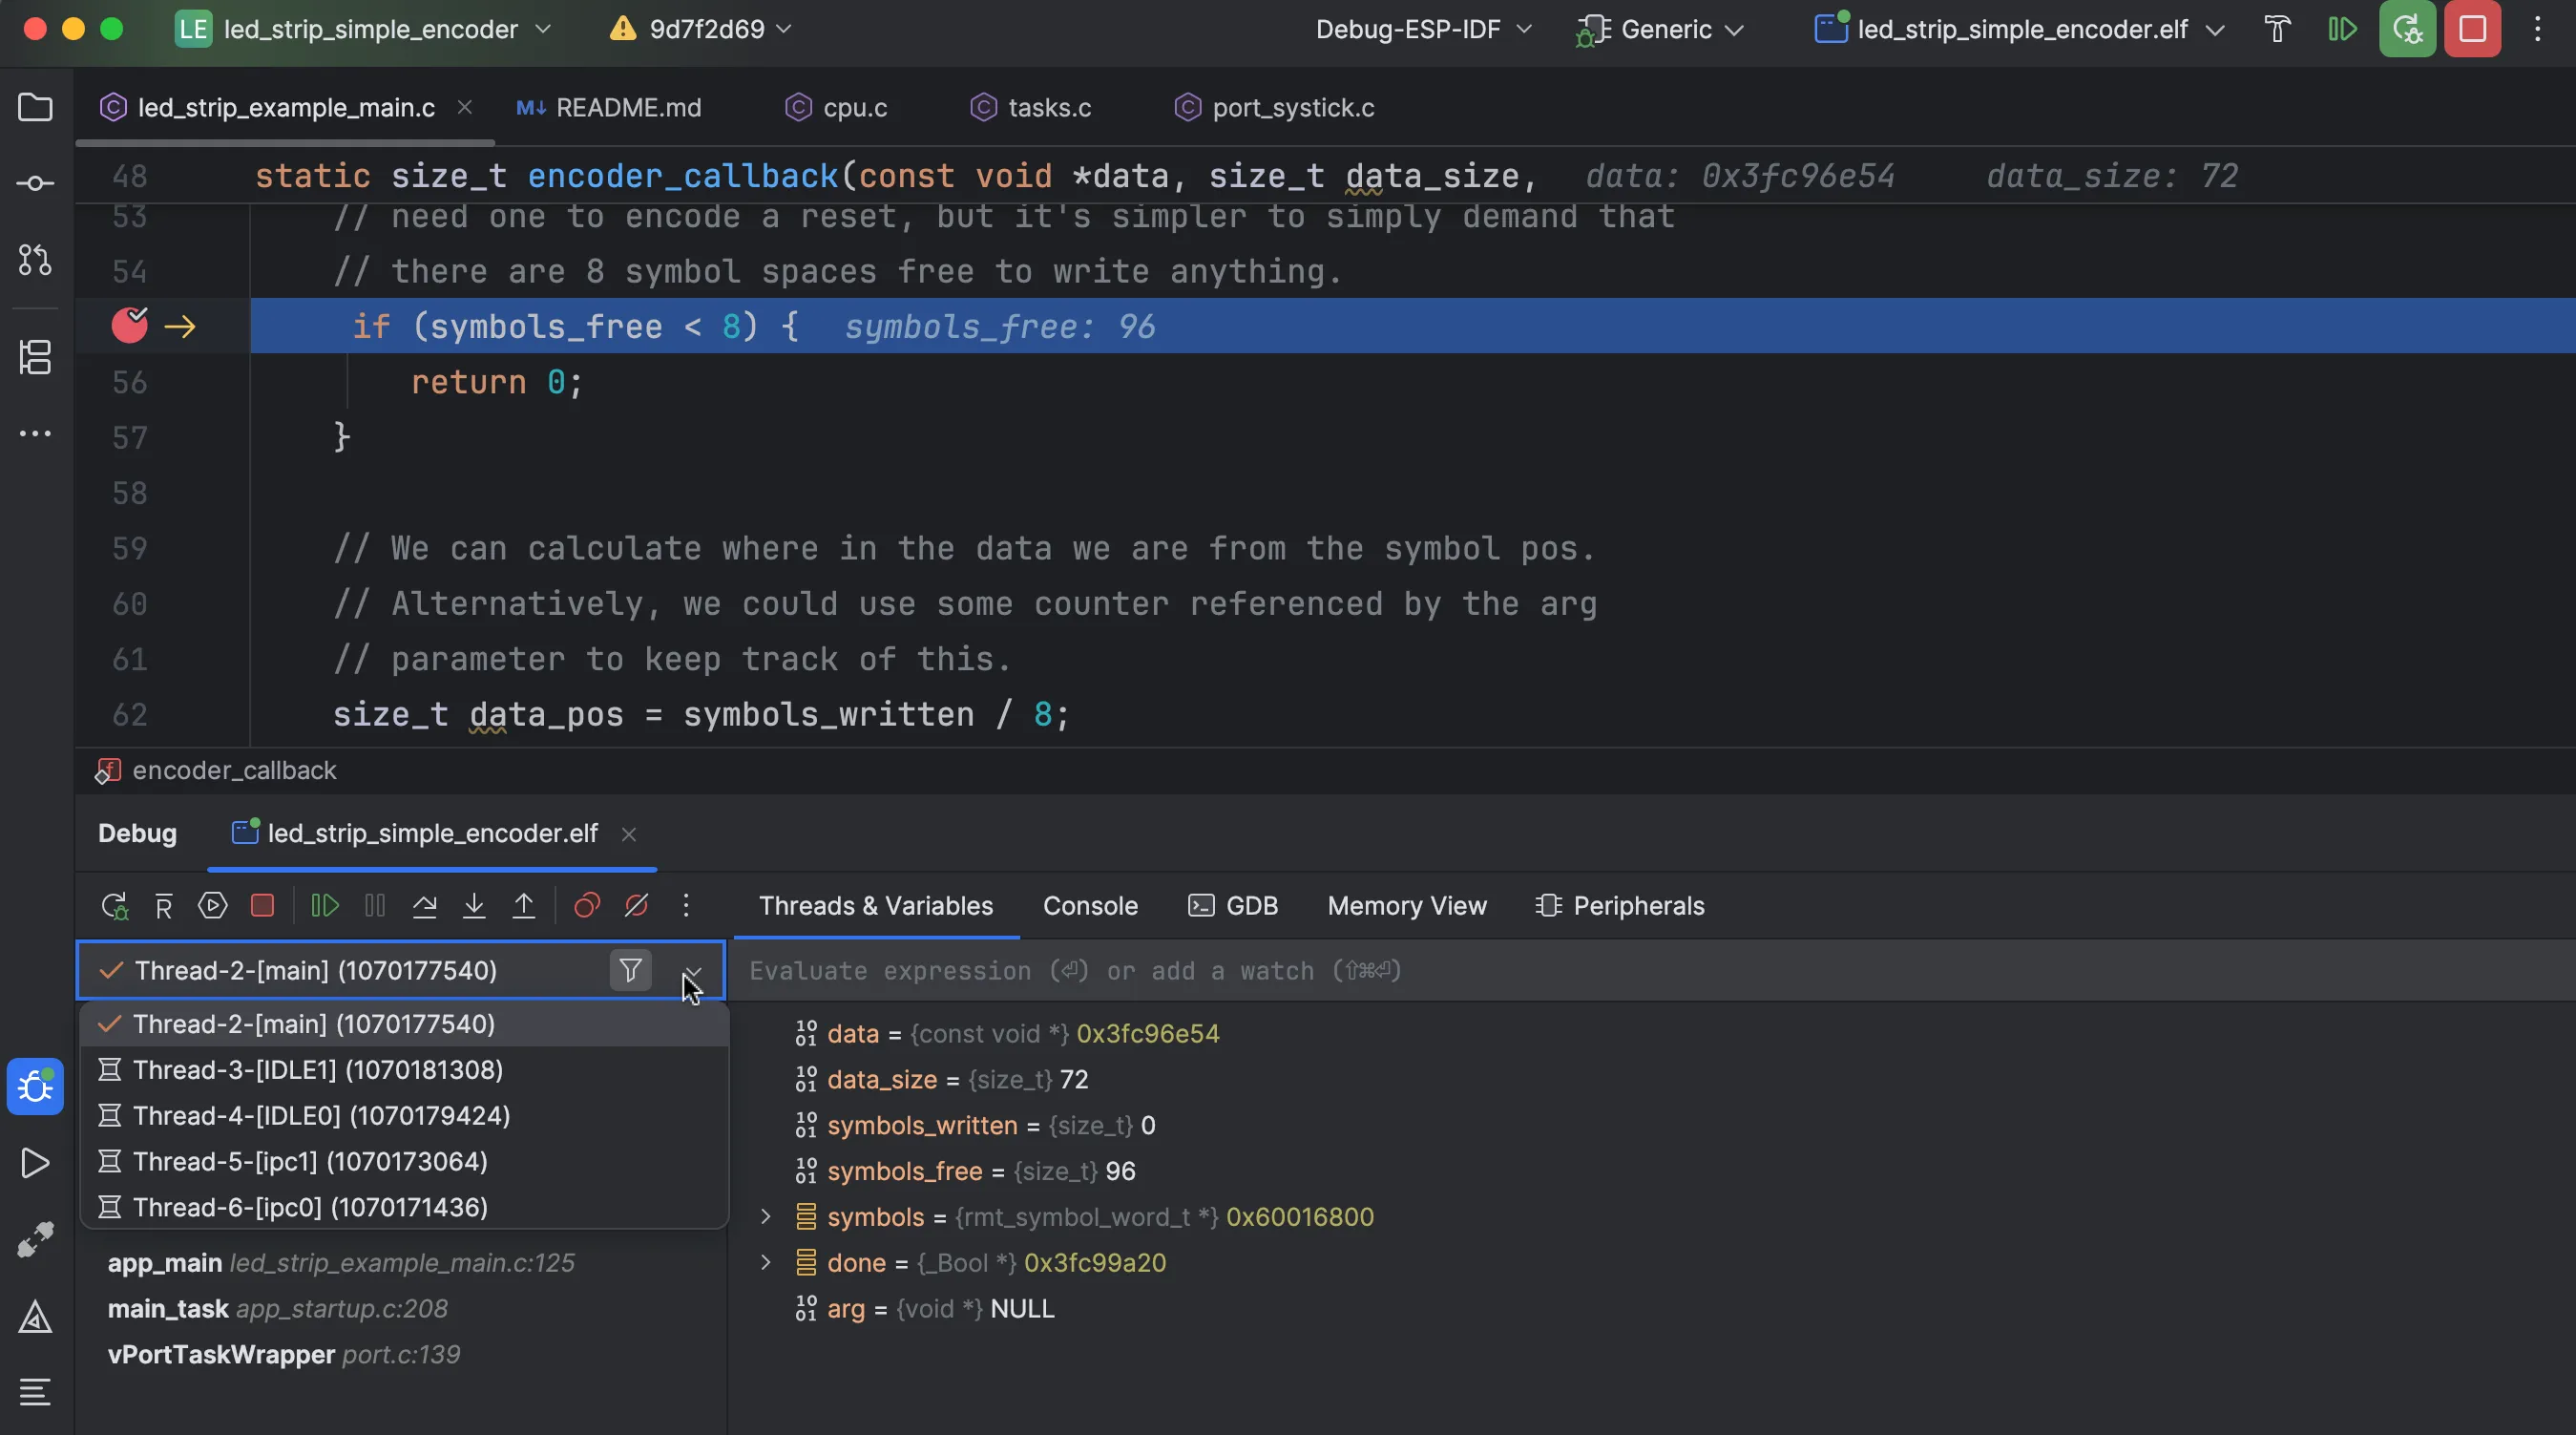Click the Build hammer icon
Viewport: 2576px width, 1435px height.
click(2277, 29)
